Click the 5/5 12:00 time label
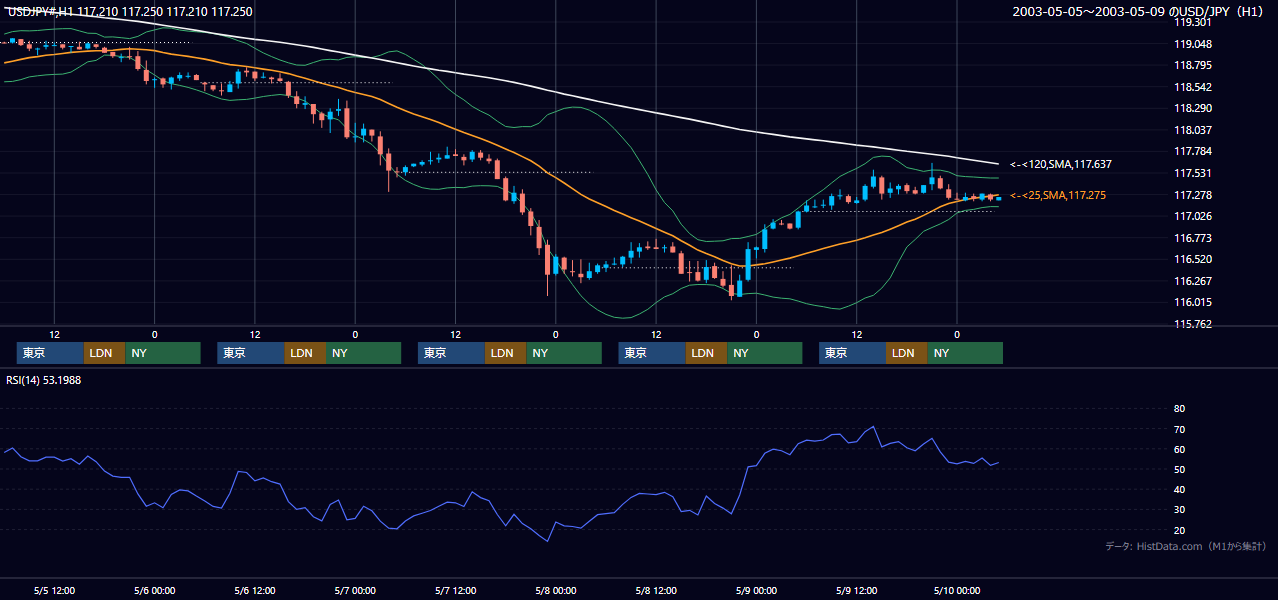 (54, 590)
